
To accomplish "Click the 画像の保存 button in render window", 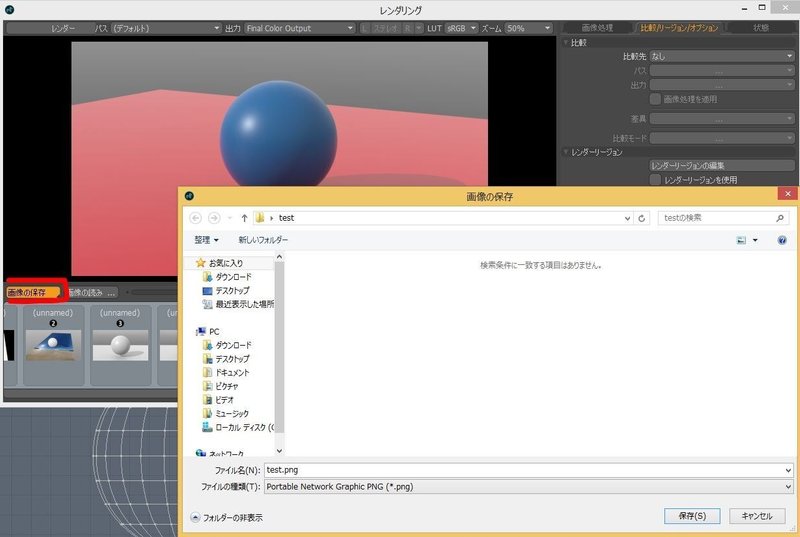I will coord(32,292).
